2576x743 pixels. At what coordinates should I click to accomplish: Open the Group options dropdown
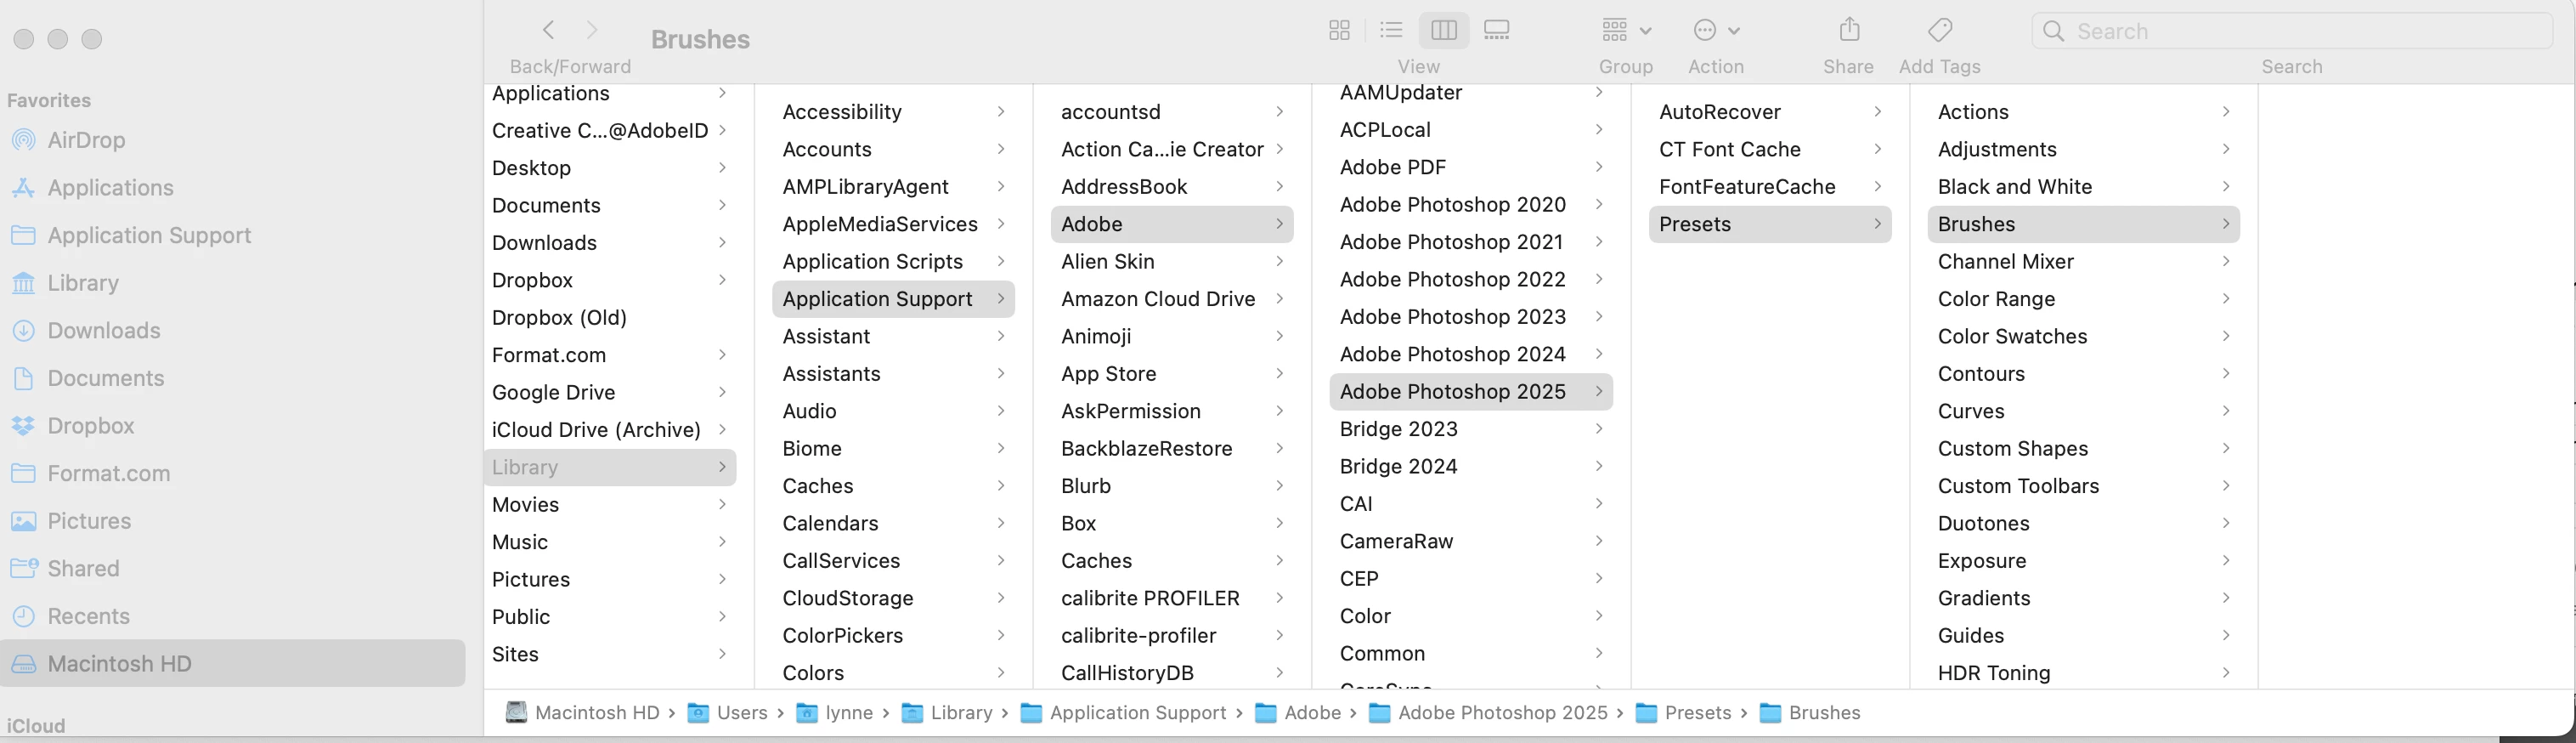[1626, 30]
